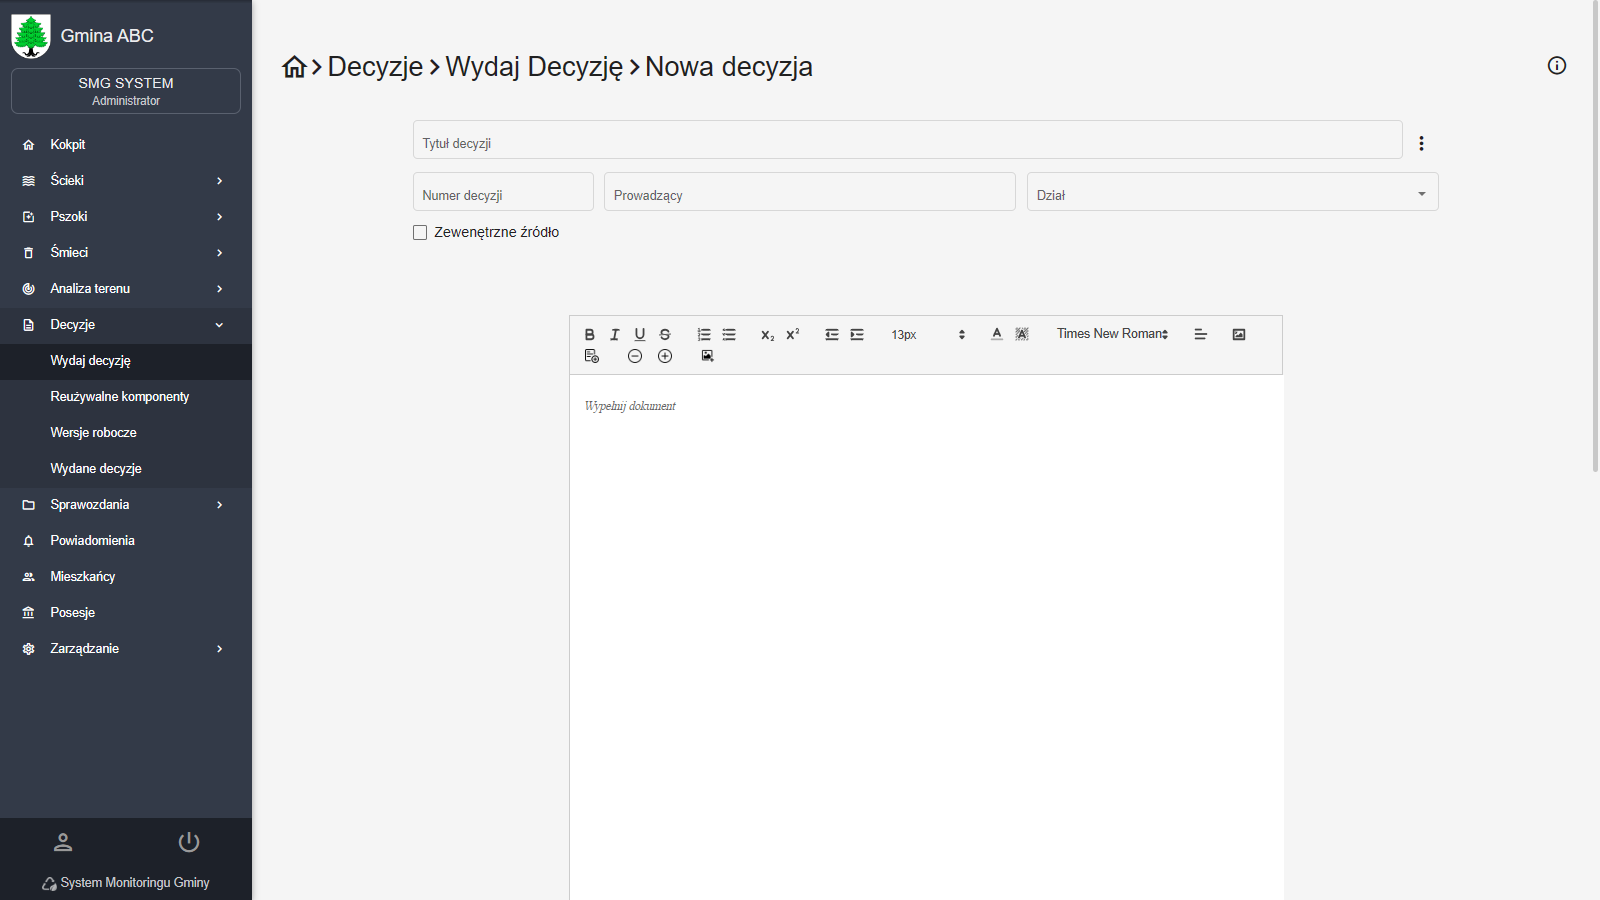This screenshot has height=900, width=1600.
Task: Click the info icon in top right
Action: [1557, 66]
